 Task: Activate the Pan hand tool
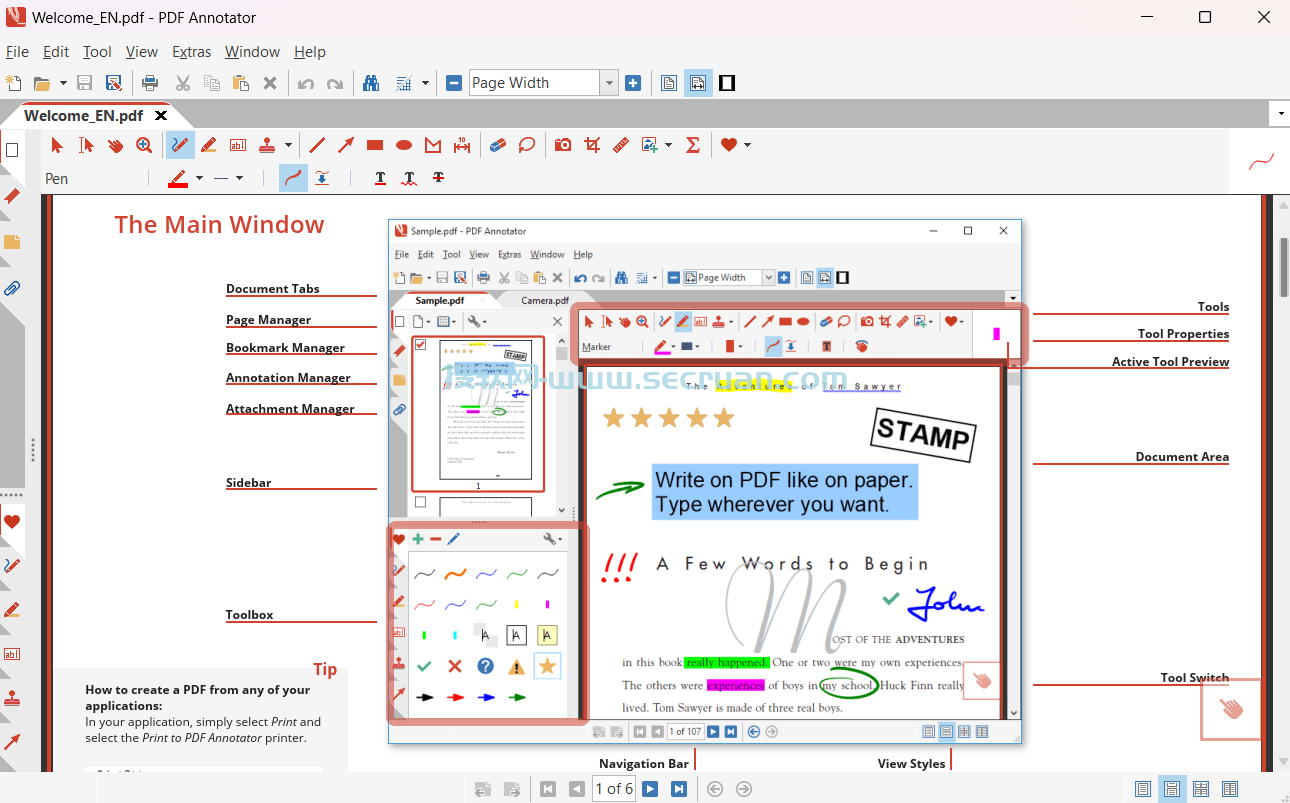tap(115, 145)
